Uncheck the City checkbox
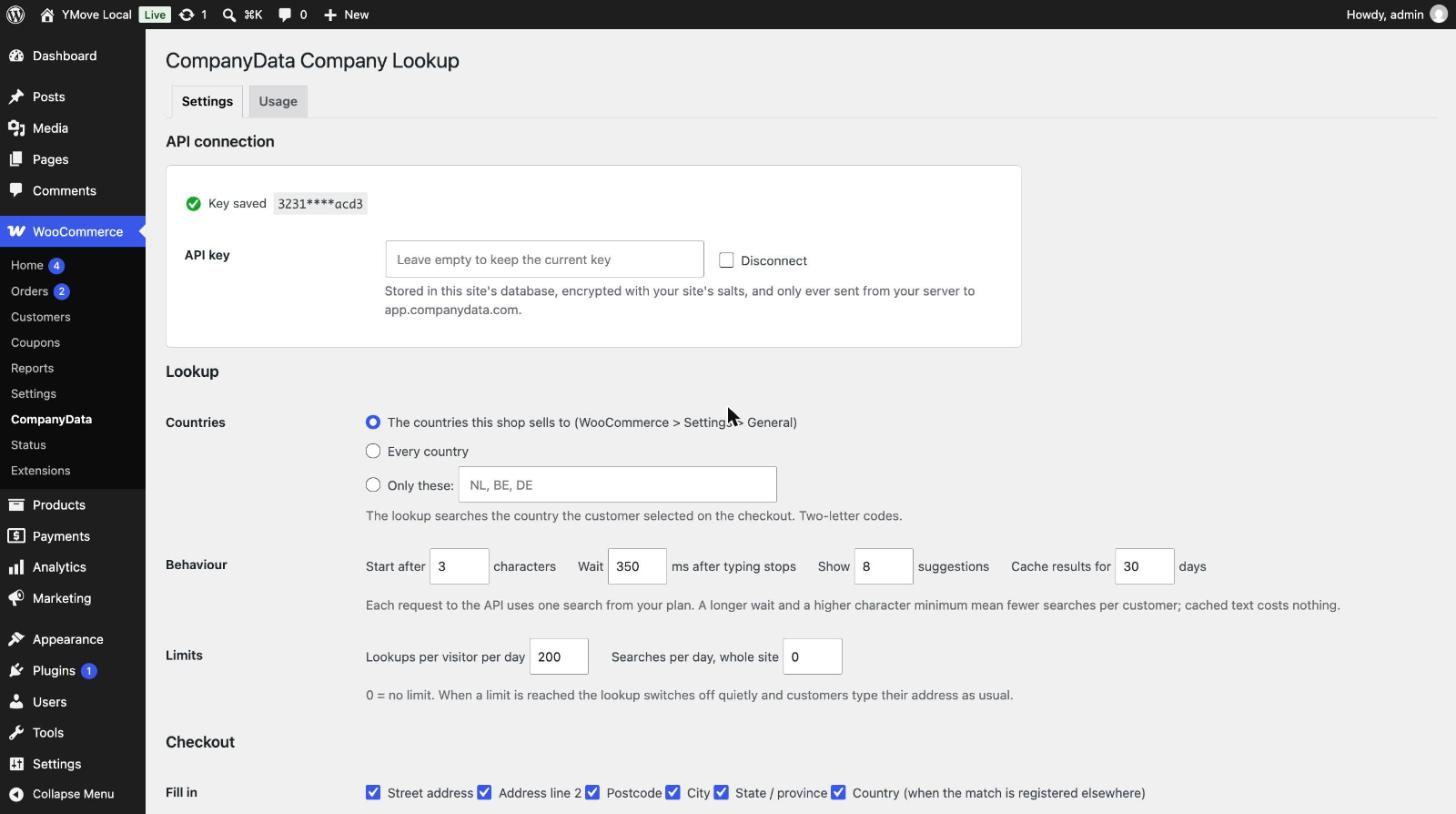The image size is (1456, 814). (673, 793)
